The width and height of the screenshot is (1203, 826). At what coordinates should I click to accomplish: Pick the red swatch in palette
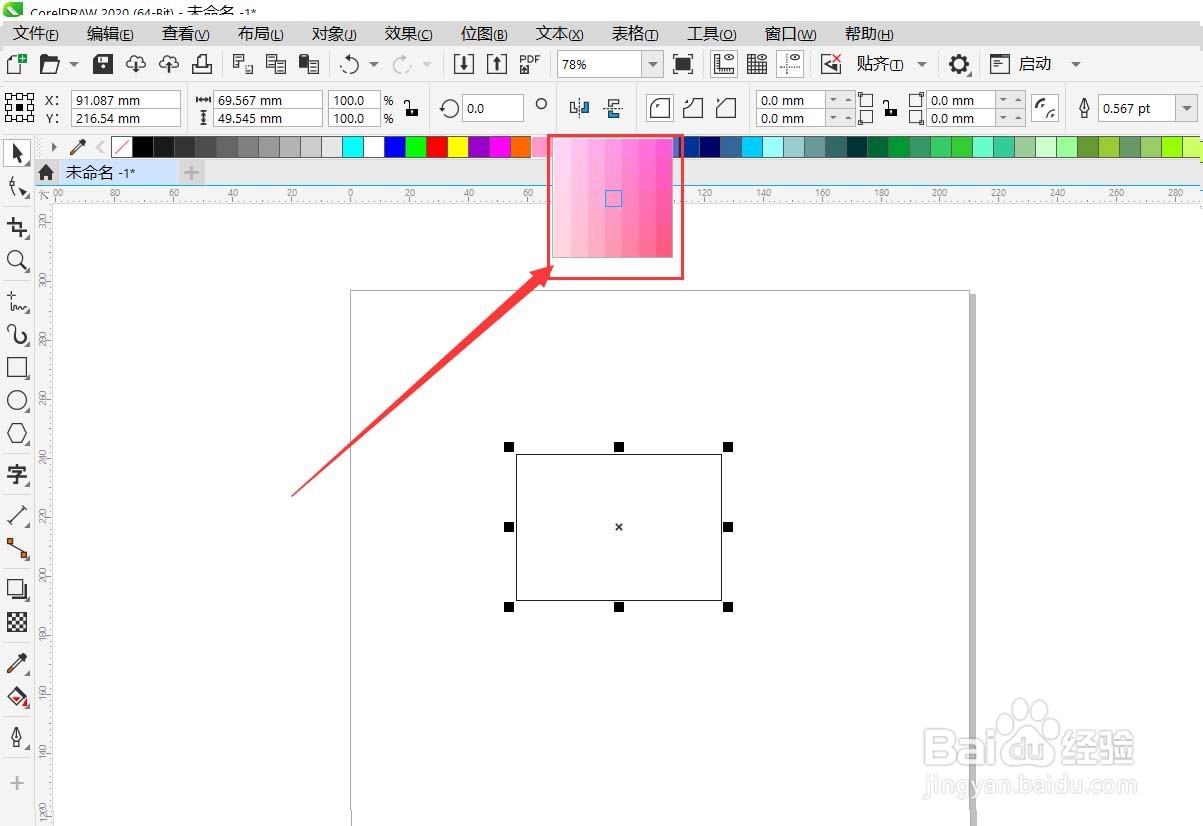[x=437, y=147]
